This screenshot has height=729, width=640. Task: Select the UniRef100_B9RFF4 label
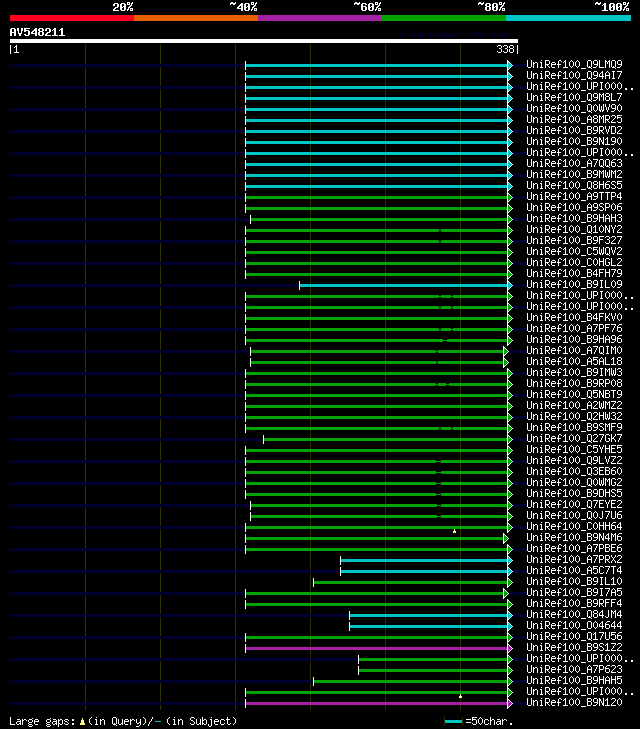click(574, 603)
